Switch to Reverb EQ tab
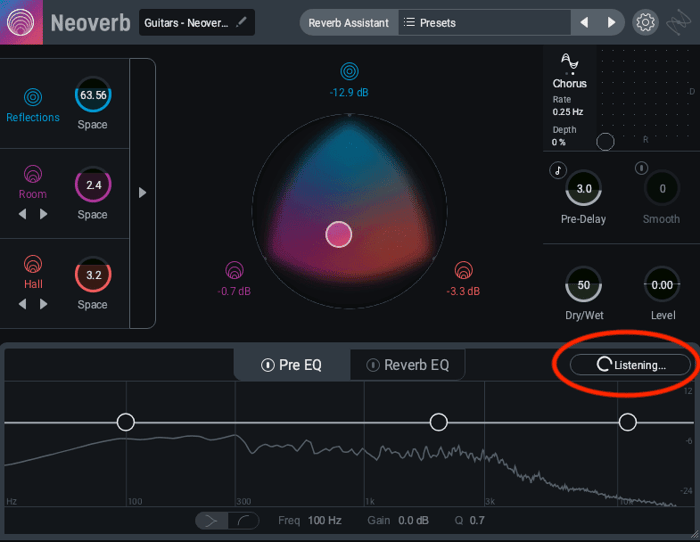Screen dimensions: 700x542 (408, 365)
